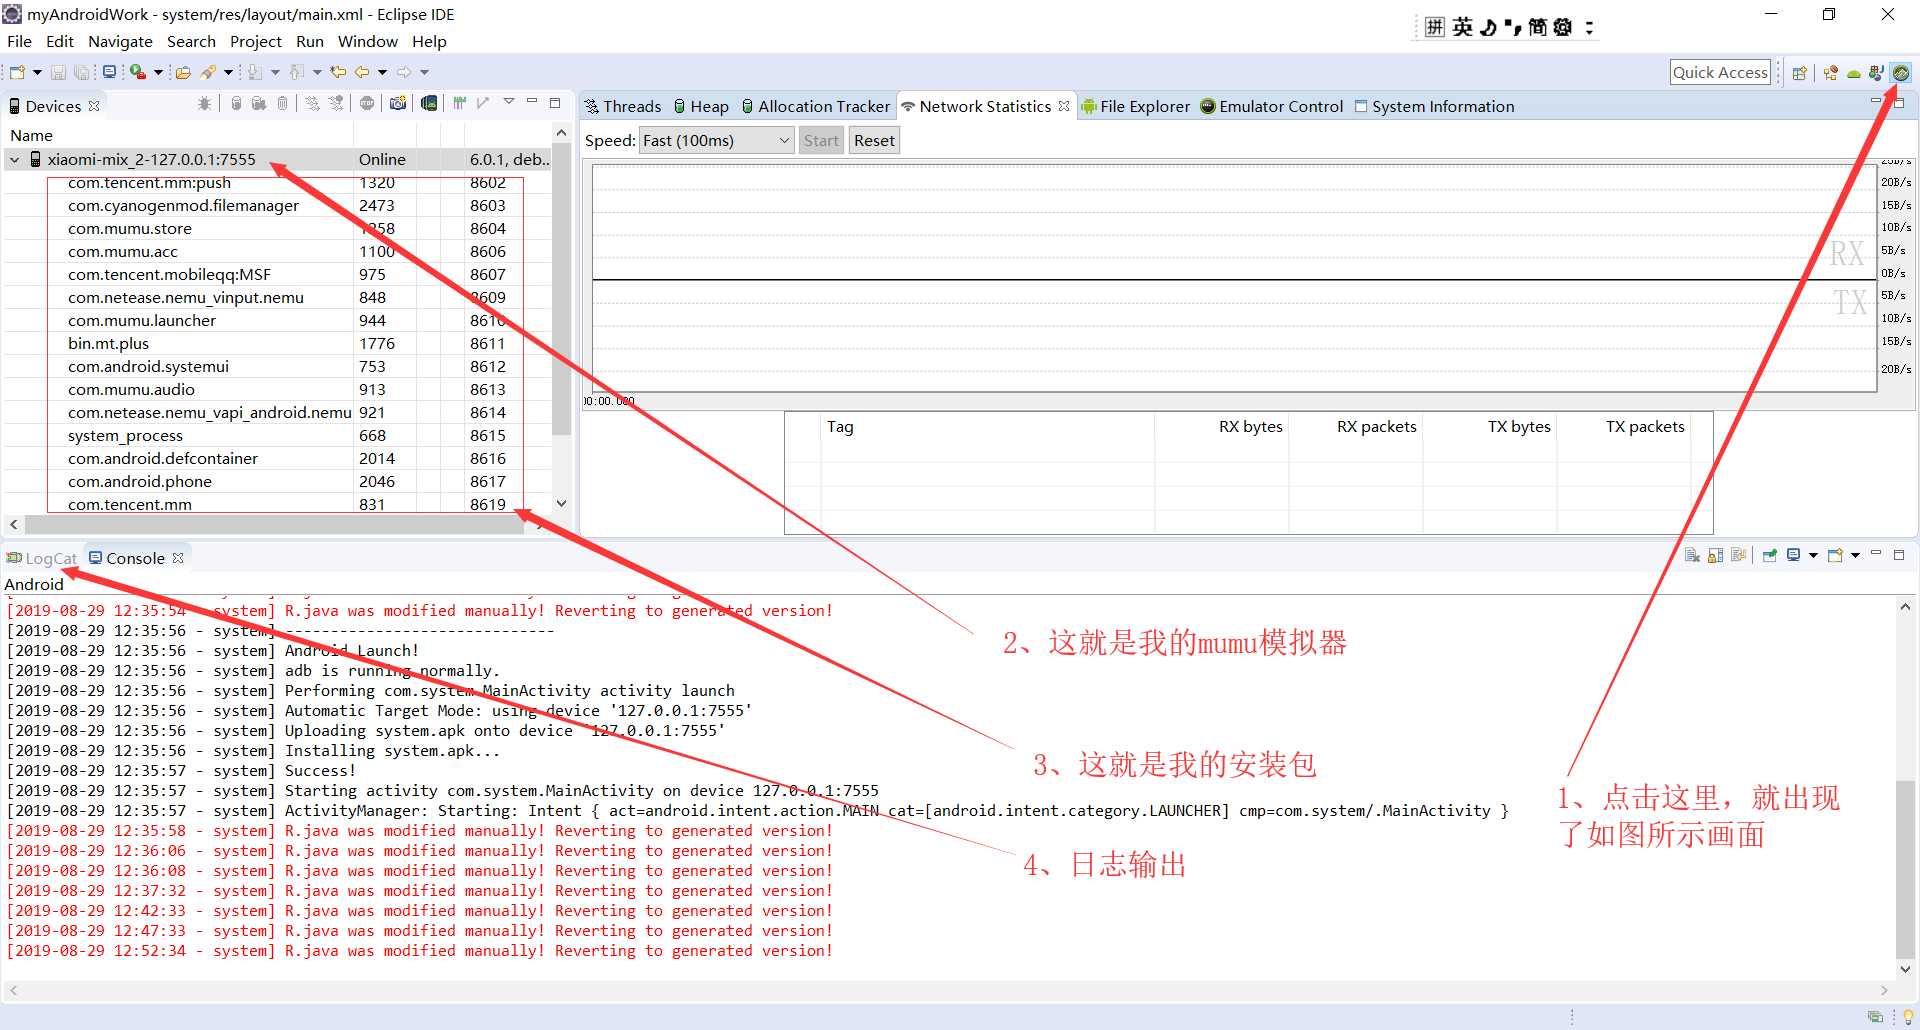Click the Forward navigation arrow
Viewport: 1920px width, 1030px height.
[x=404, y=72]
